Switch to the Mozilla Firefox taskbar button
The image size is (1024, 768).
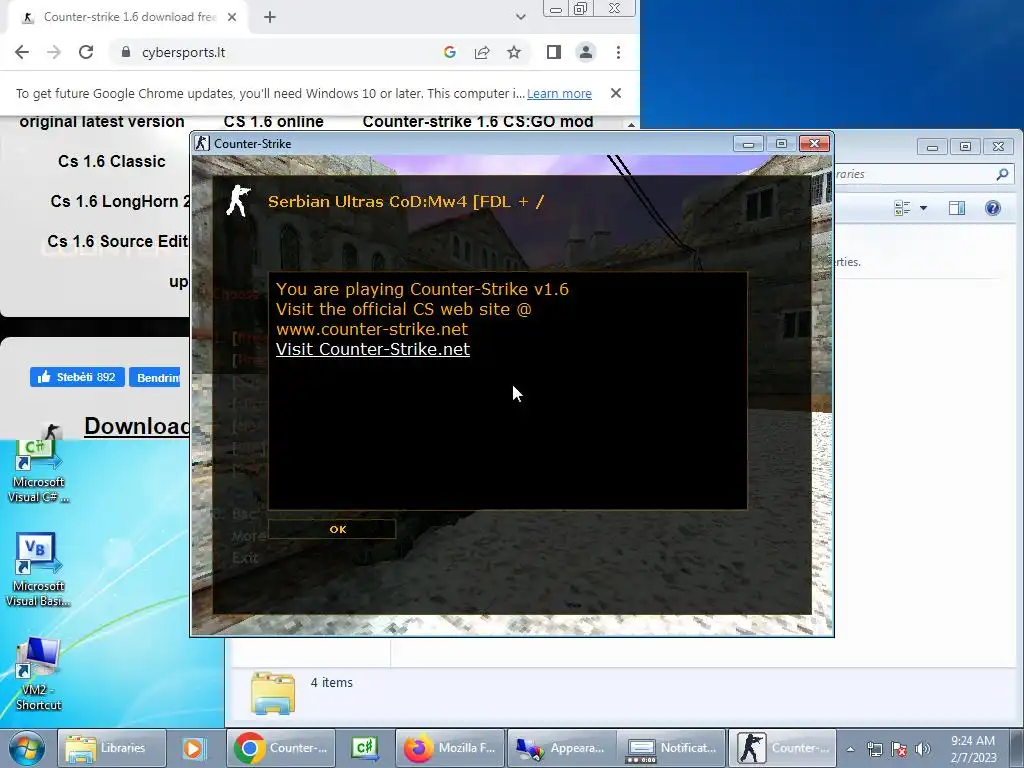(450, 748)
